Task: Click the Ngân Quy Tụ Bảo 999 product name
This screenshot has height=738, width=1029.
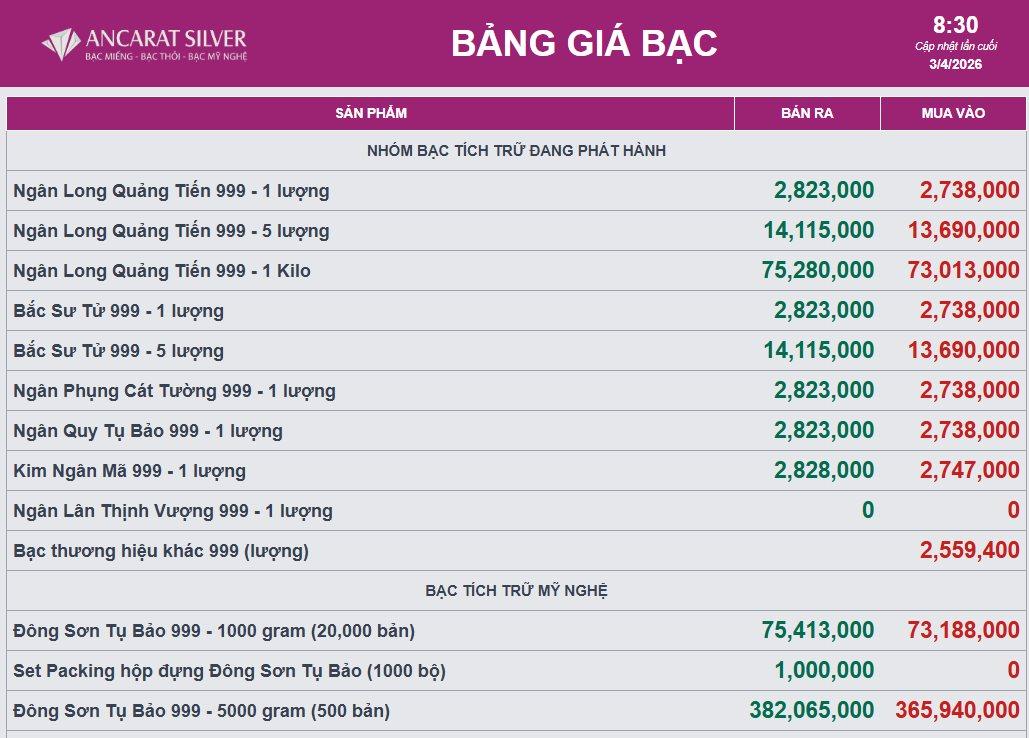Action: 148,431
